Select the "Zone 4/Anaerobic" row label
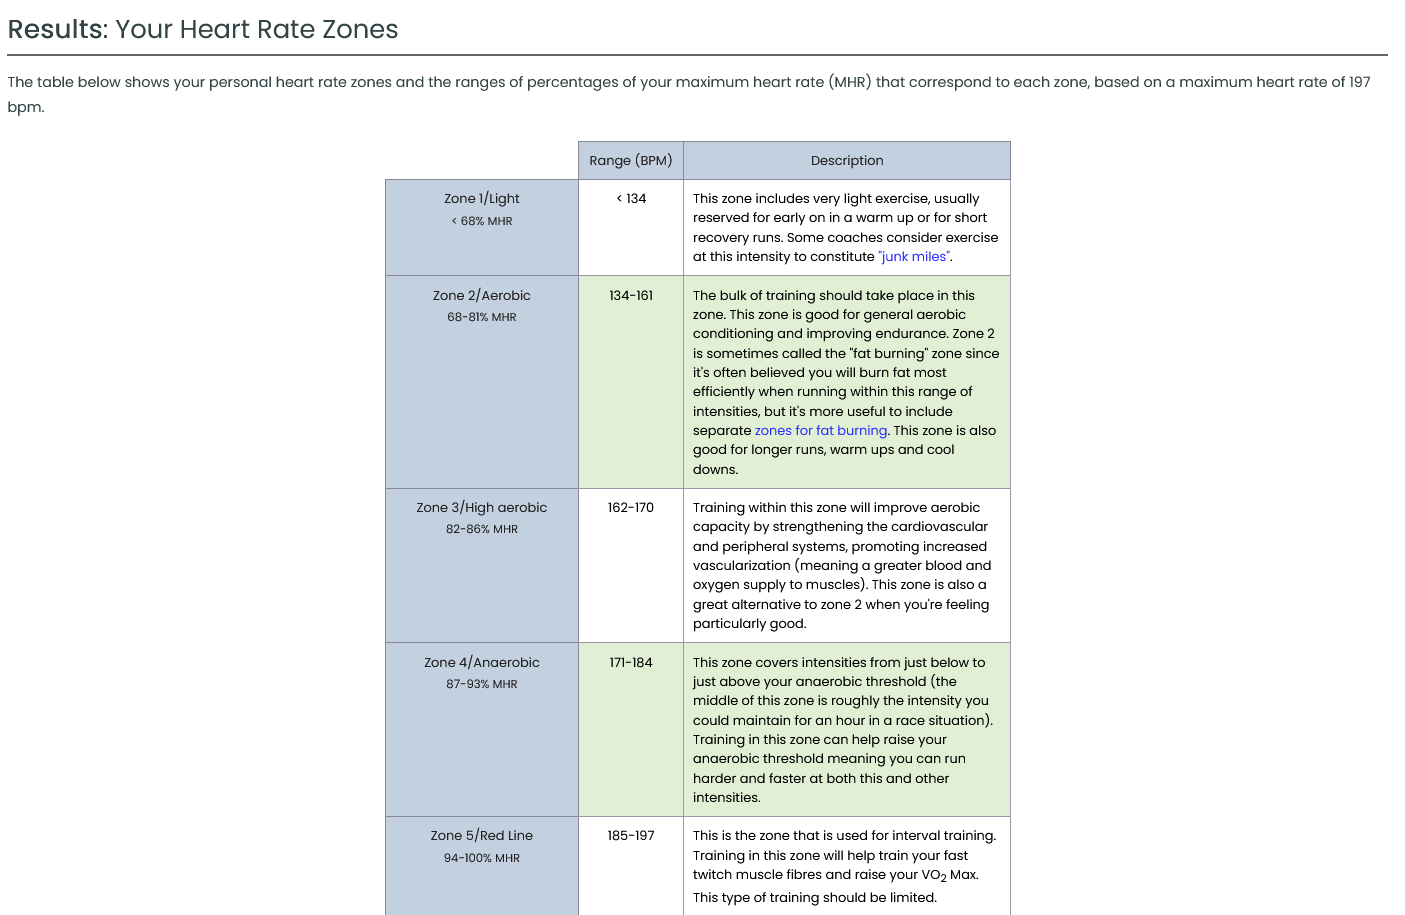The image size is (1405, 915). tap(482, 663)
